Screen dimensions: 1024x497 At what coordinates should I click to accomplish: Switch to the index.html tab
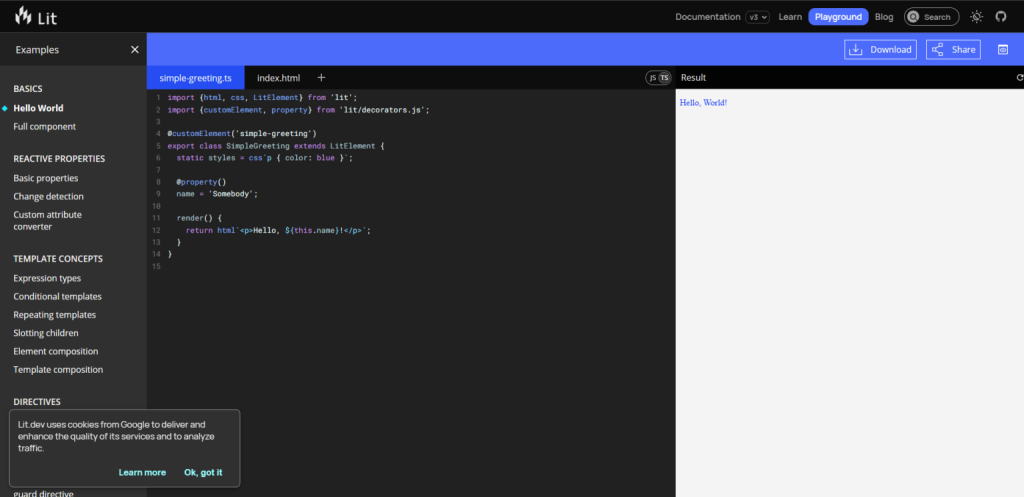[x=279, y=78]
